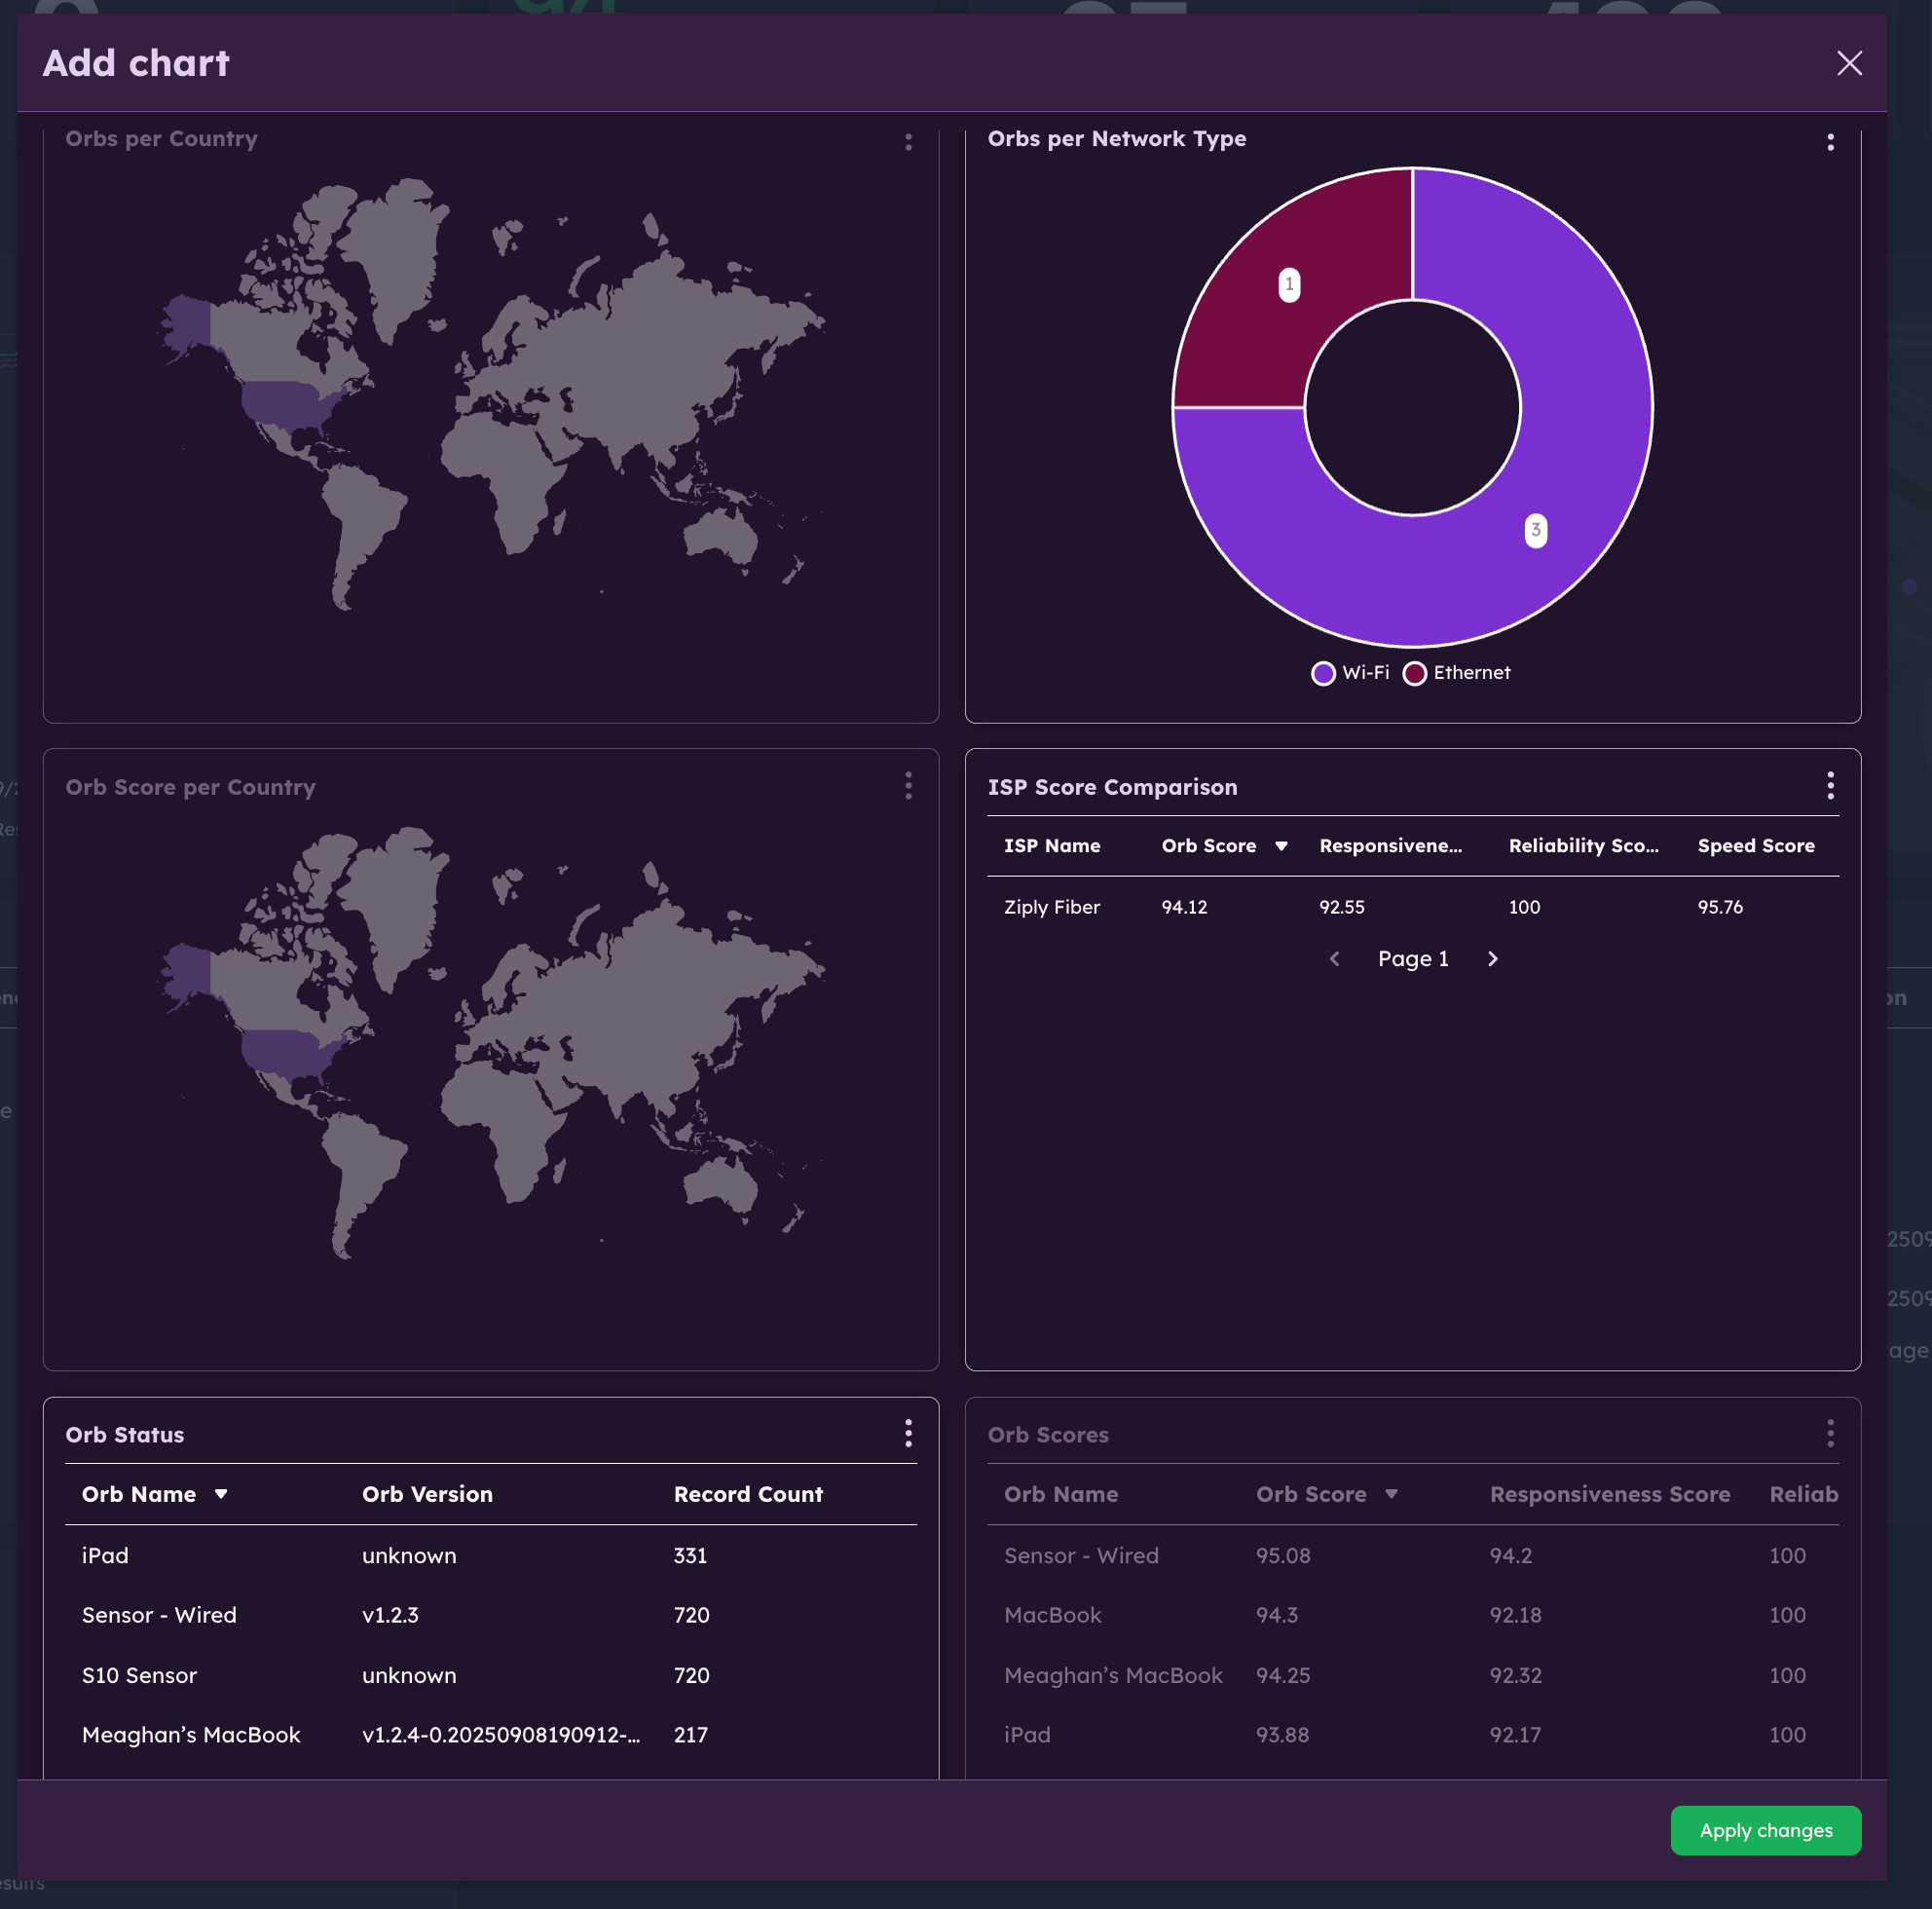Go to next page in ISP table
Screen dimensions: 1932x1909
[x=1492, y=959]
